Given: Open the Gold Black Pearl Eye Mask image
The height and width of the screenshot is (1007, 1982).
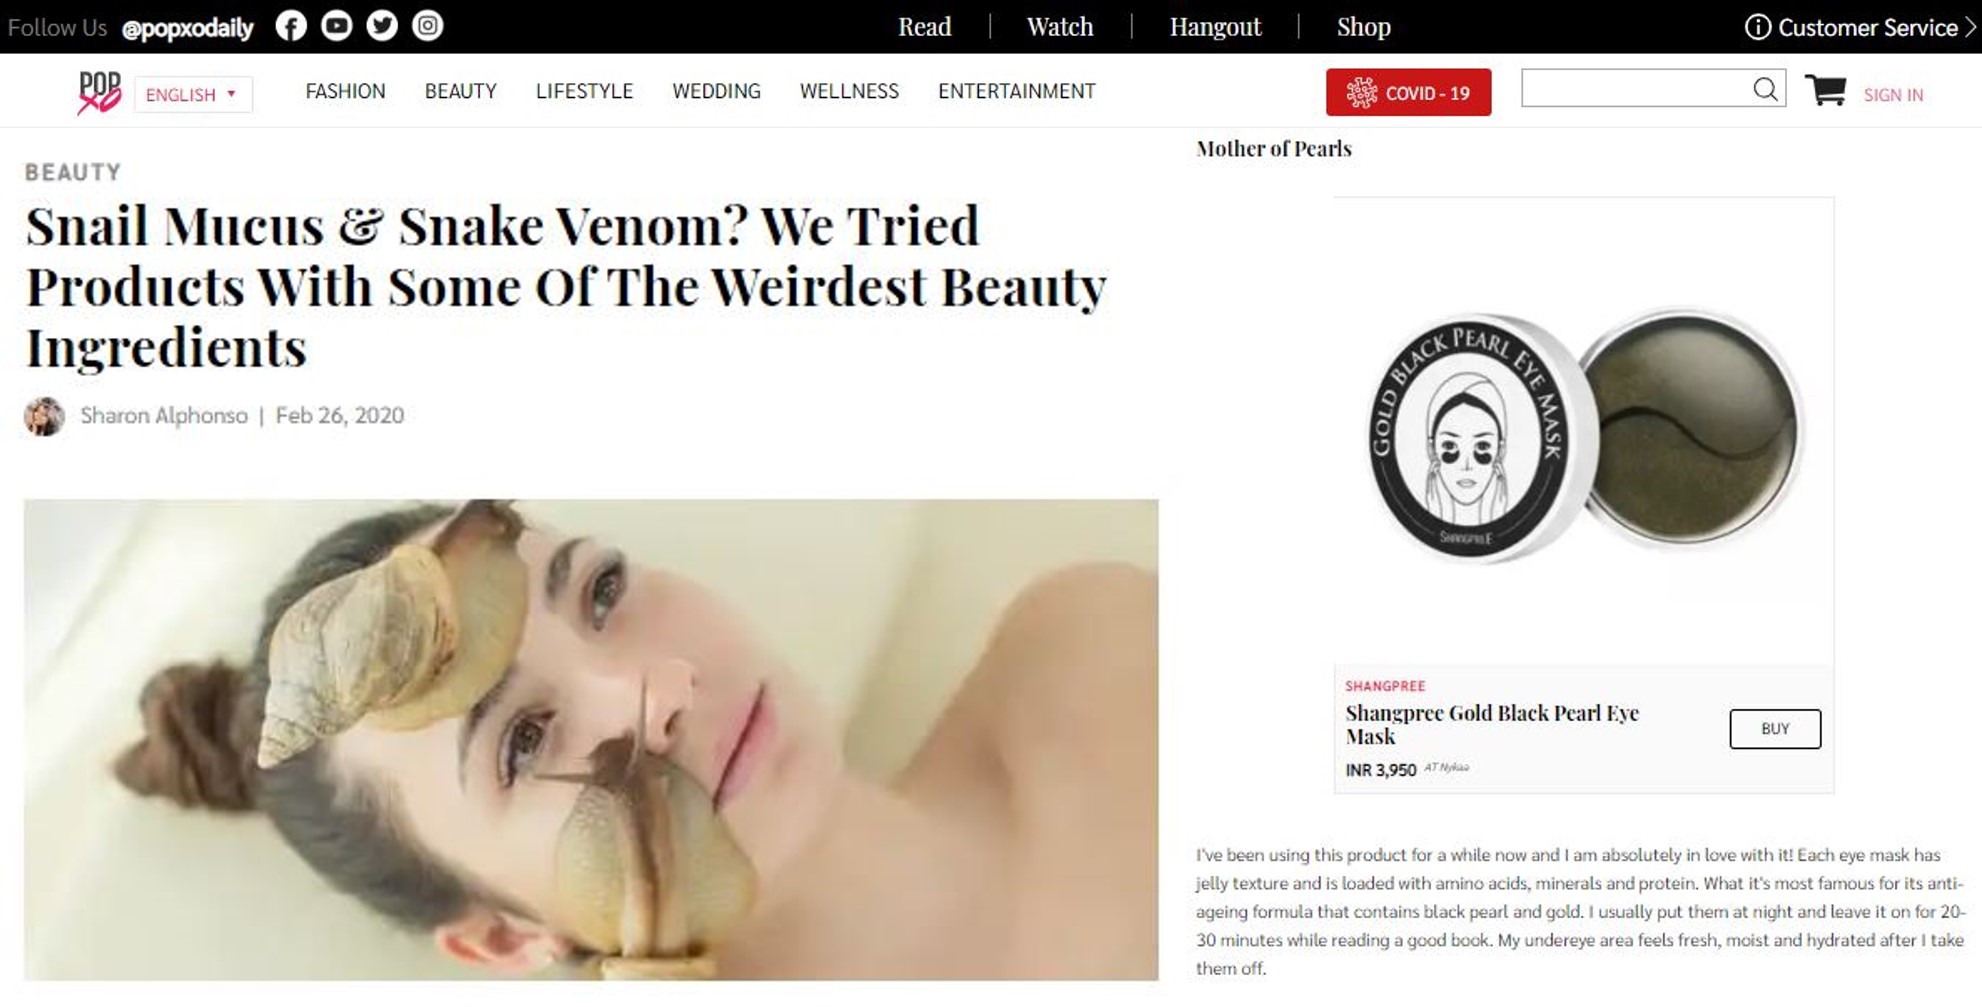Looking at the screenshot, I should click(x=1584, y=432).
